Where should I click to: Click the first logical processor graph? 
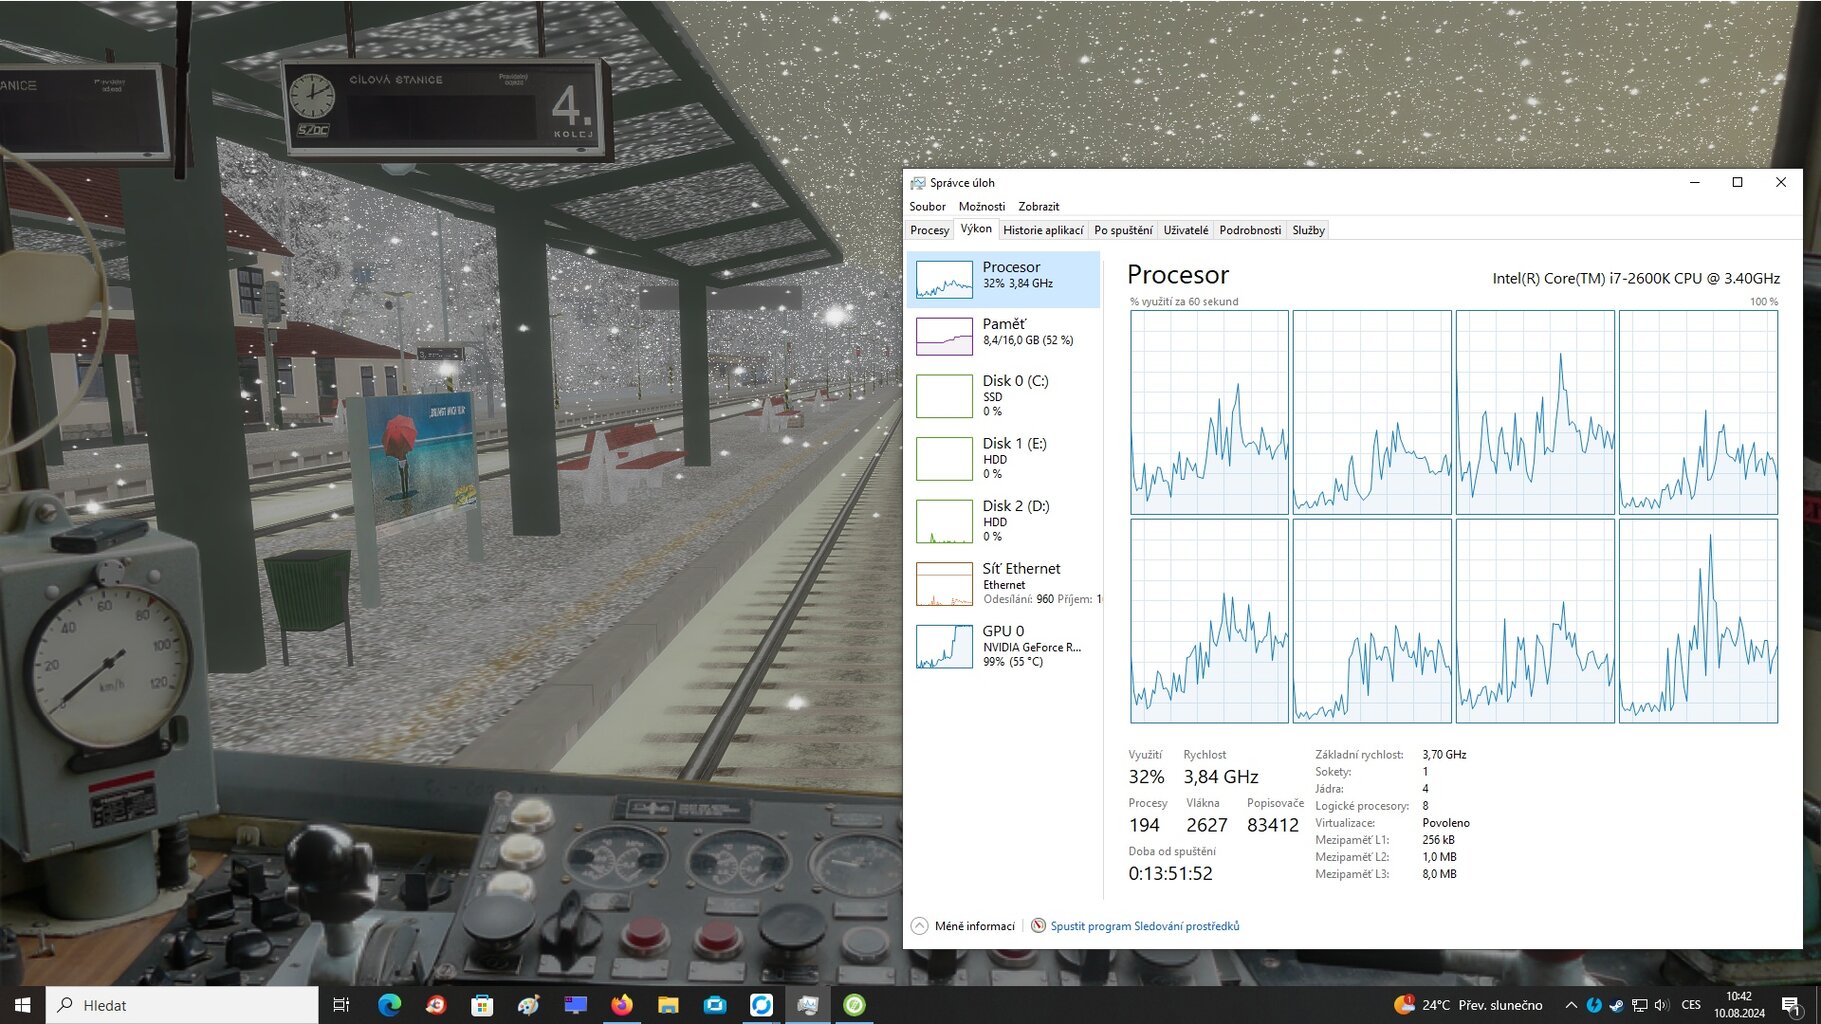(x=1209, y=412)
